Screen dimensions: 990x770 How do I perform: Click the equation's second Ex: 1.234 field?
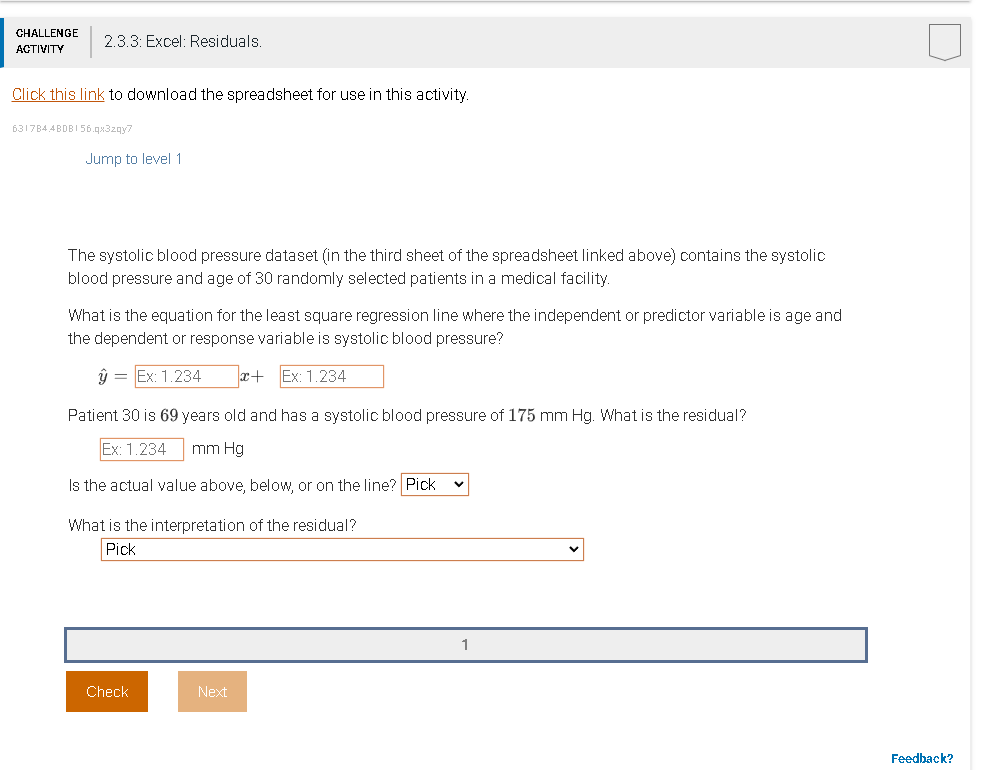(x=331, y=376)
